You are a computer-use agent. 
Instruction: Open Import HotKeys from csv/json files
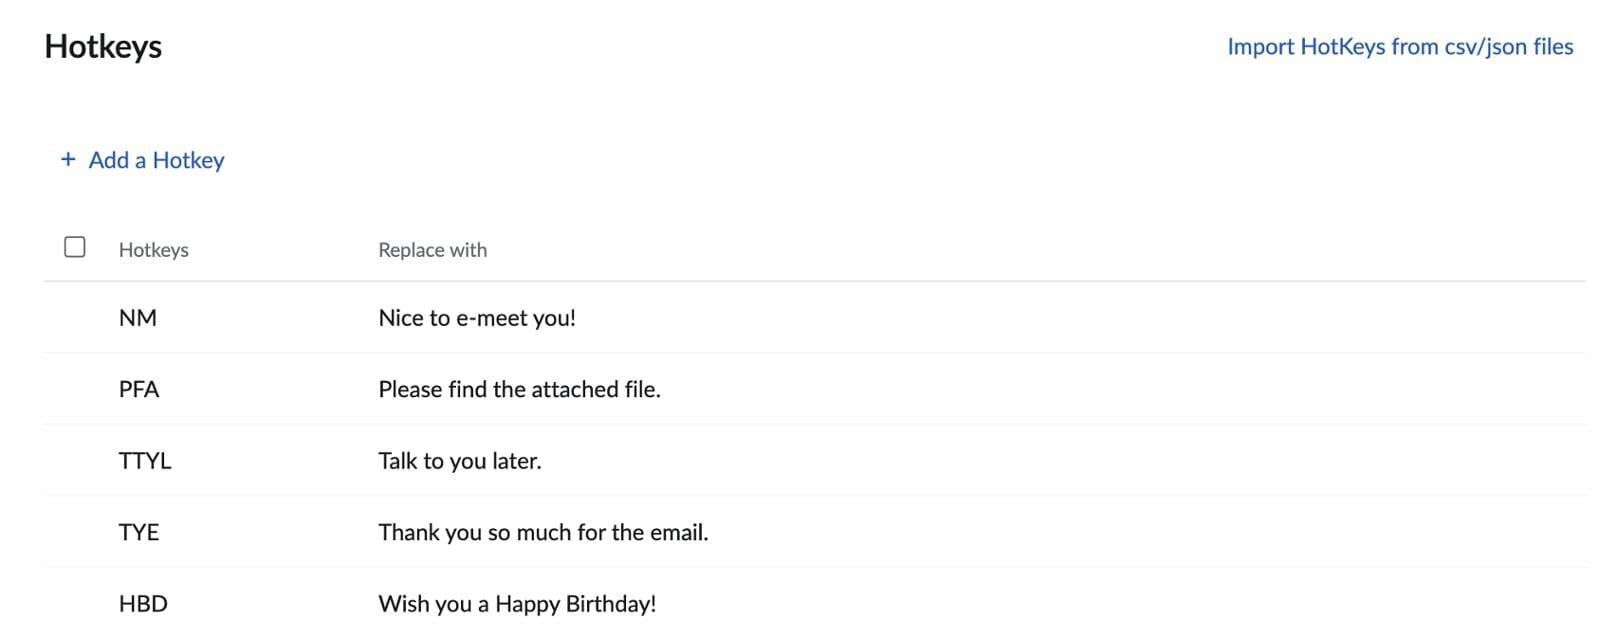(1400, 46)
